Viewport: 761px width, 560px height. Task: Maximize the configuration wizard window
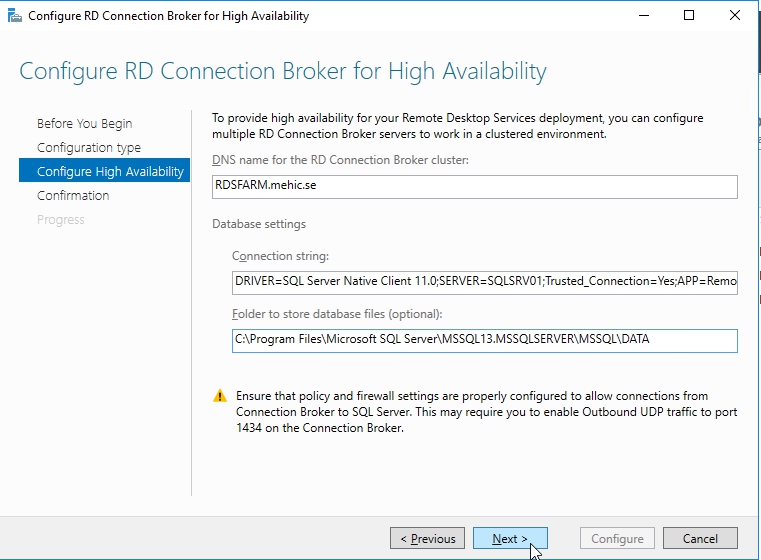[689, 16]
